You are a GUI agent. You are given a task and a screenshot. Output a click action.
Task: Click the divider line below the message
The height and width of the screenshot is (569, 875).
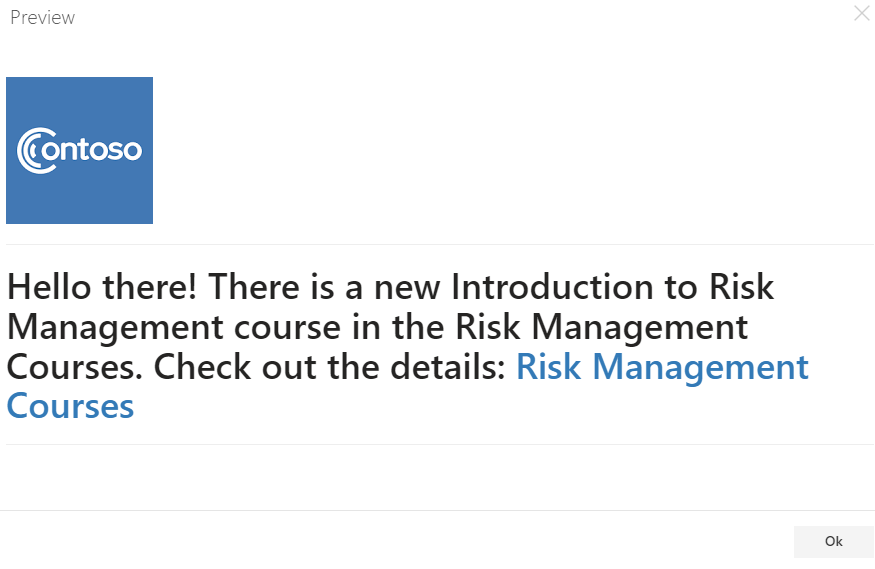440,445
